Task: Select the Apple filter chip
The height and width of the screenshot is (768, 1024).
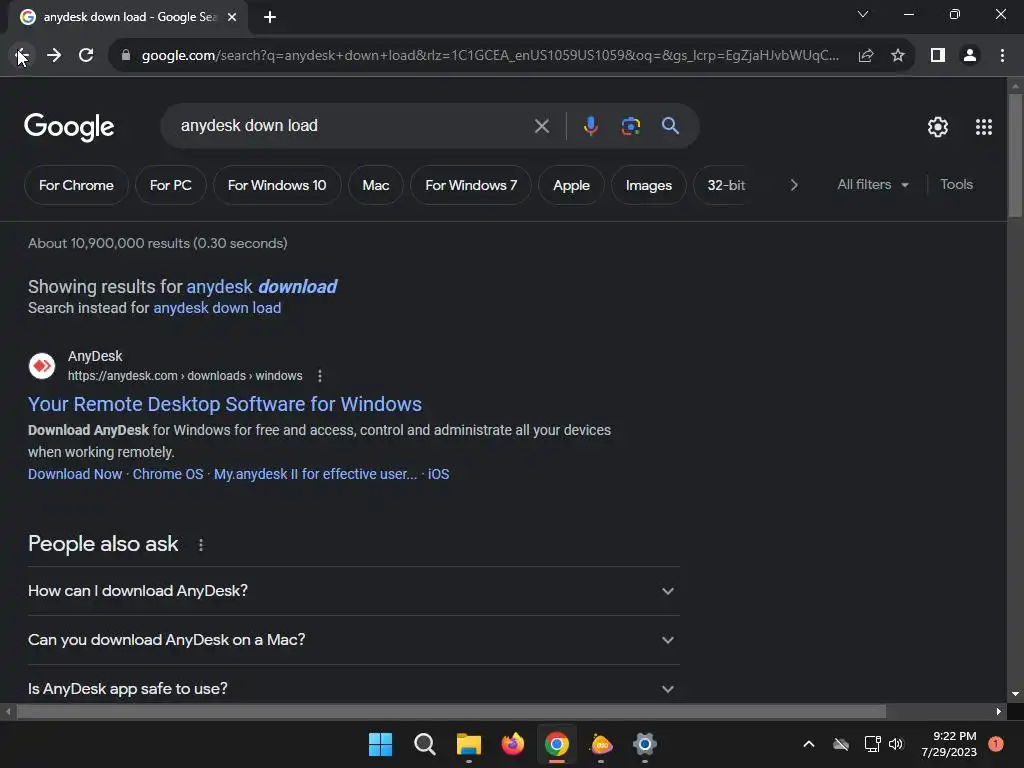Action: pyautogui.click(x=571, y=185)
